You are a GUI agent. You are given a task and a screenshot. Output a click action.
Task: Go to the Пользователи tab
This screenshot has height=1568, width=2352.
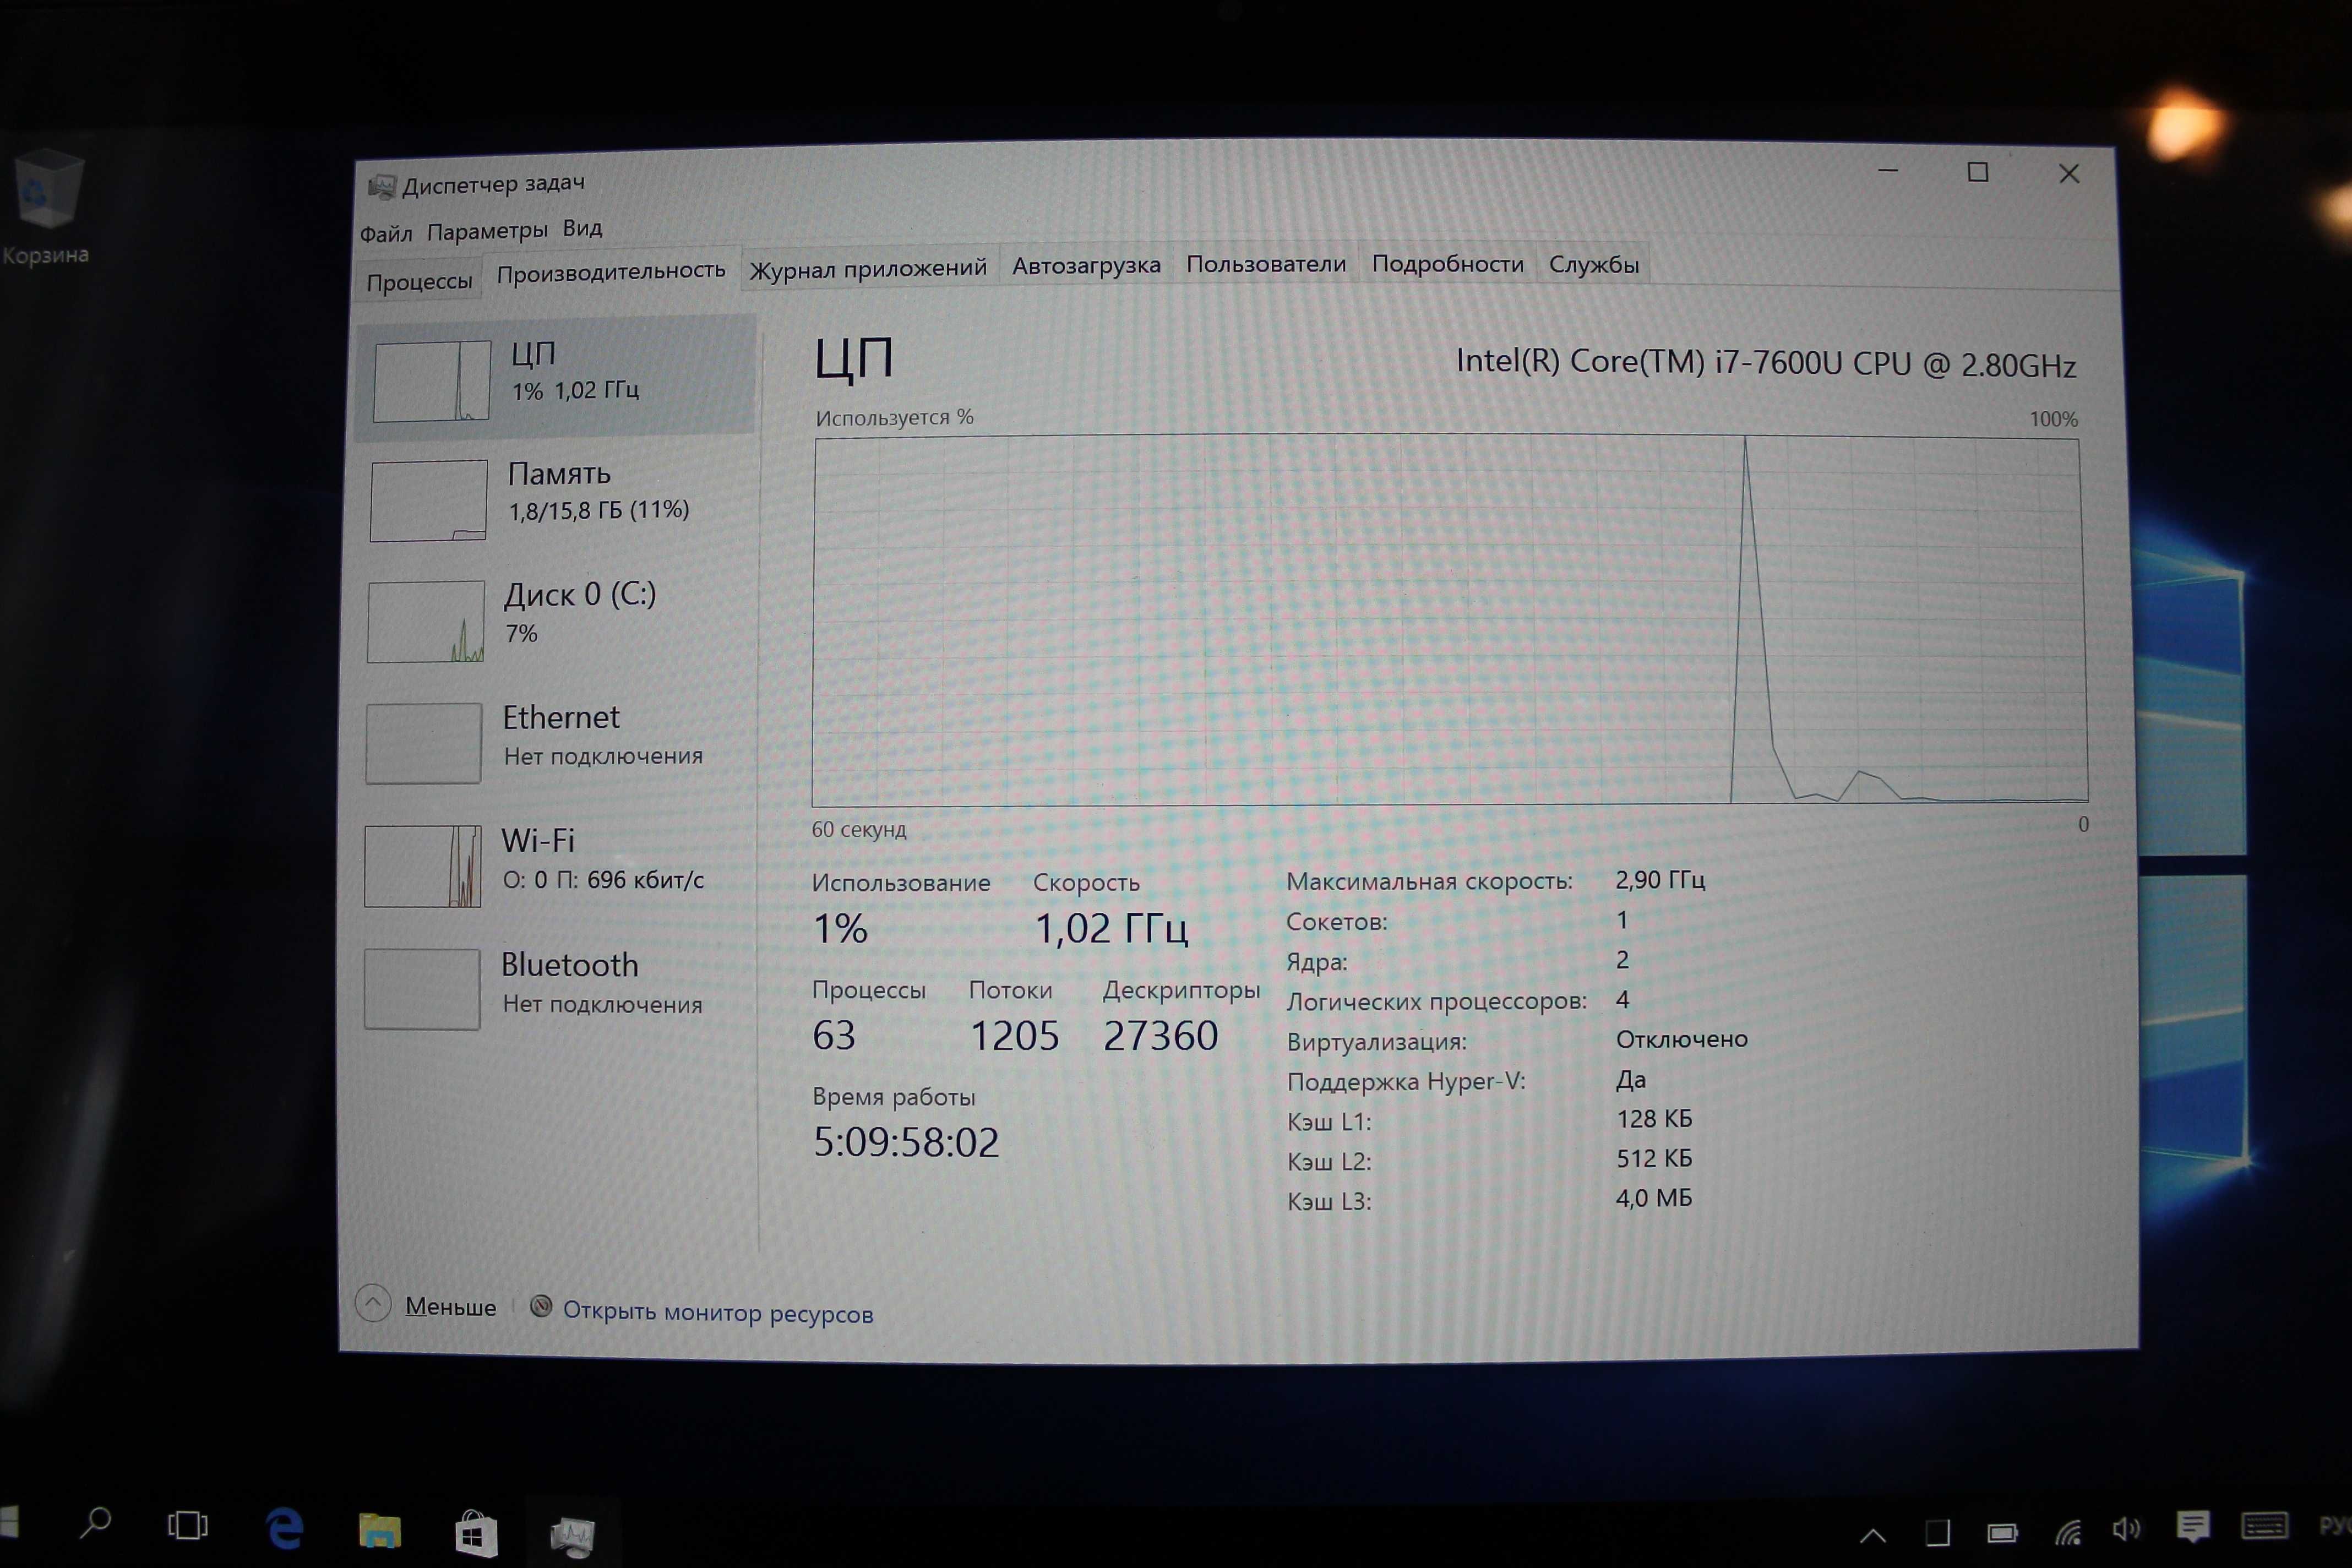pyautogui.click(x=1266, y=264)
